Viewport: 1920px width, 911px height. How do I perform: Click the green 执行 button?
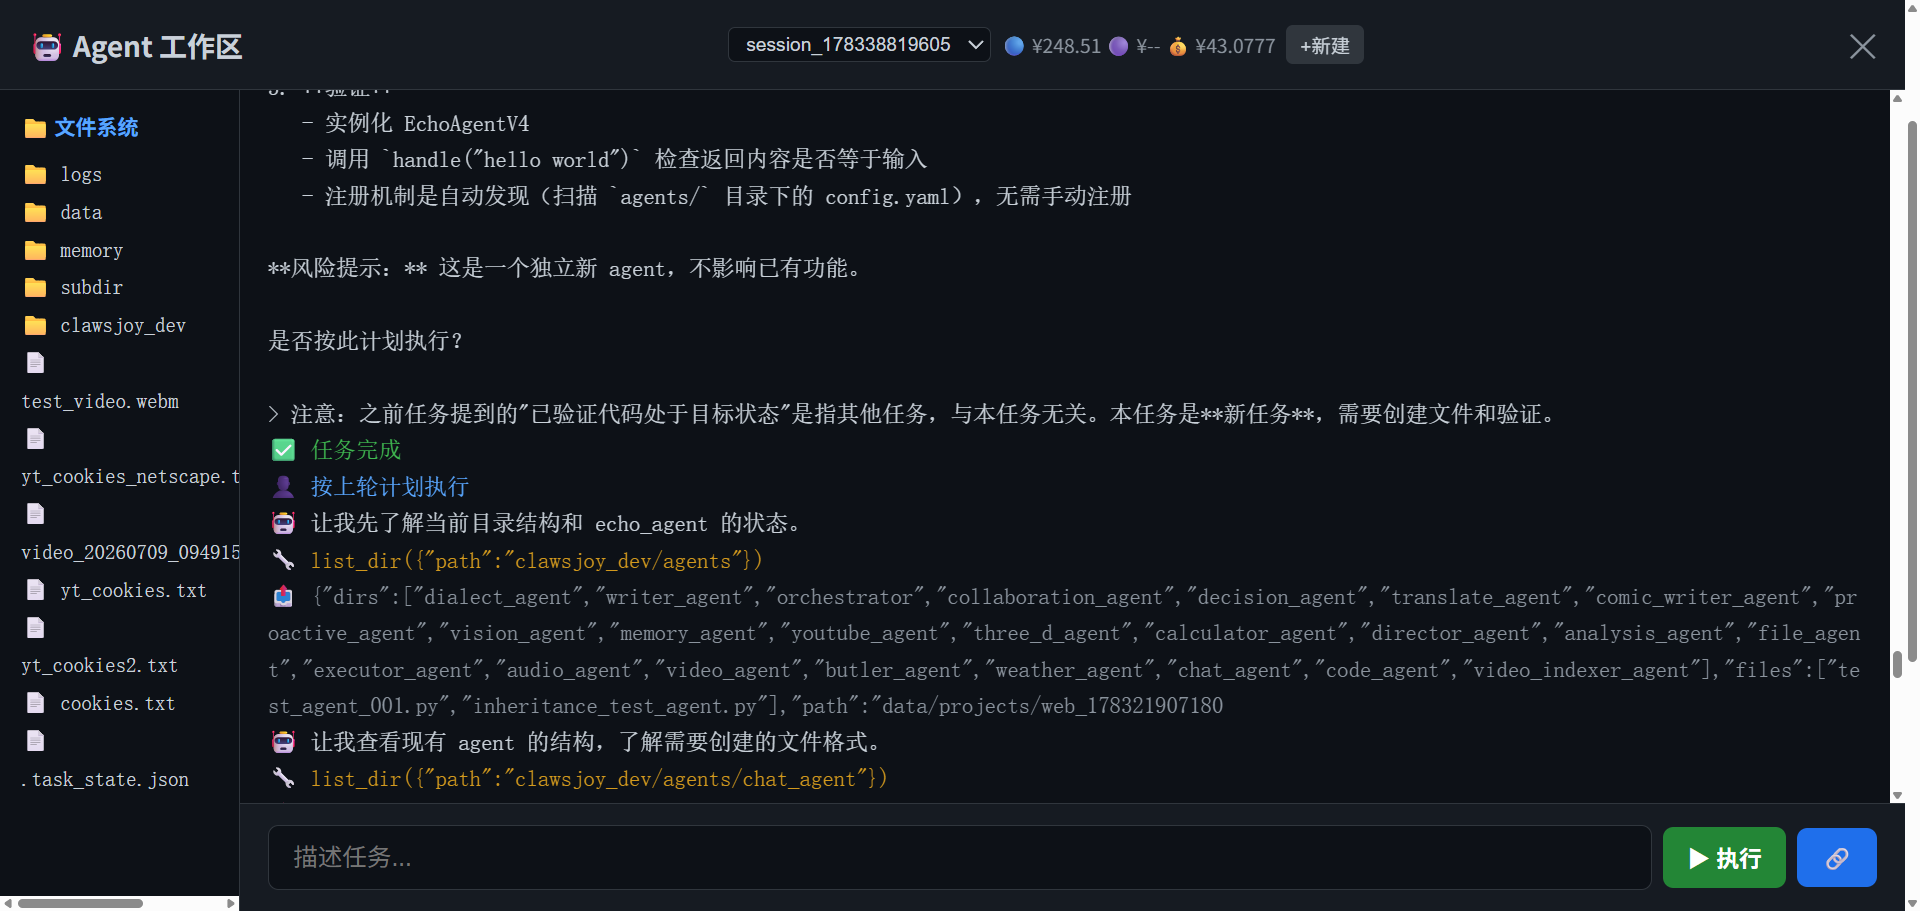(1724, 858)
